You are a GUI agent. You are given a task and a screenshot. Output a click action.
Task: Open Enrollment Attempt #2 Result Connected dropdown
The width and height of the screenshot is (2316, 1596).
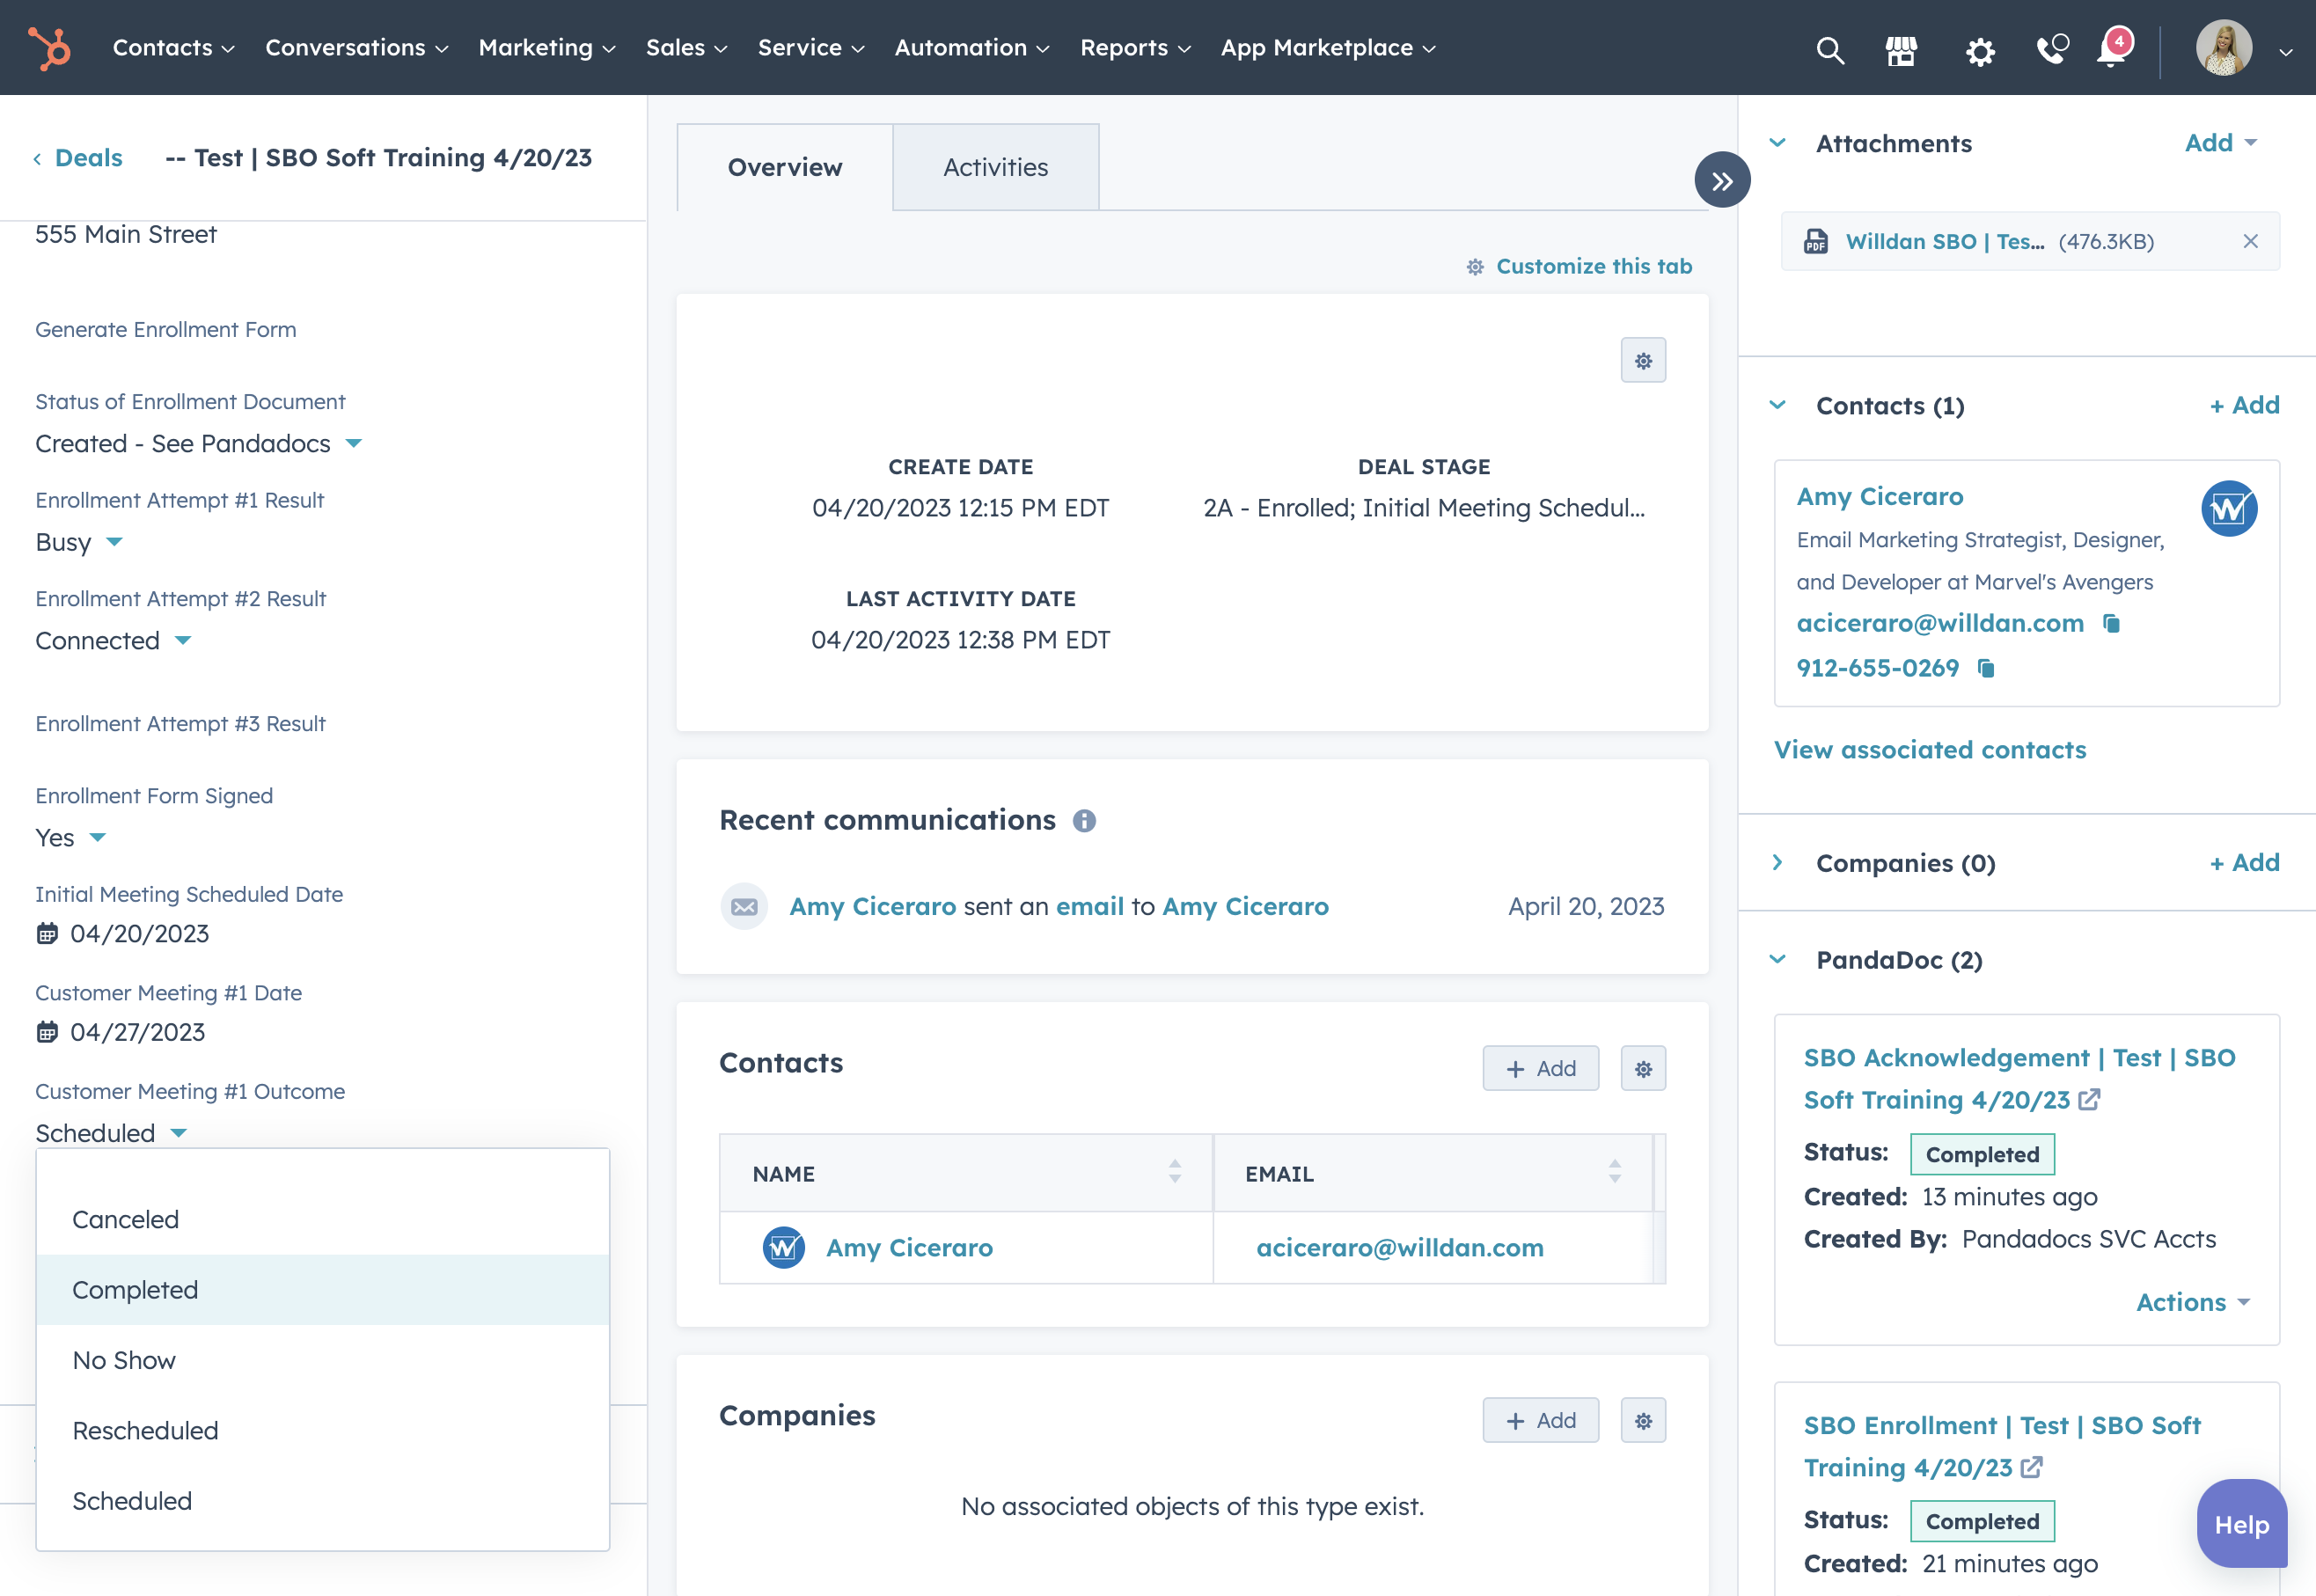tap(113, 640)
